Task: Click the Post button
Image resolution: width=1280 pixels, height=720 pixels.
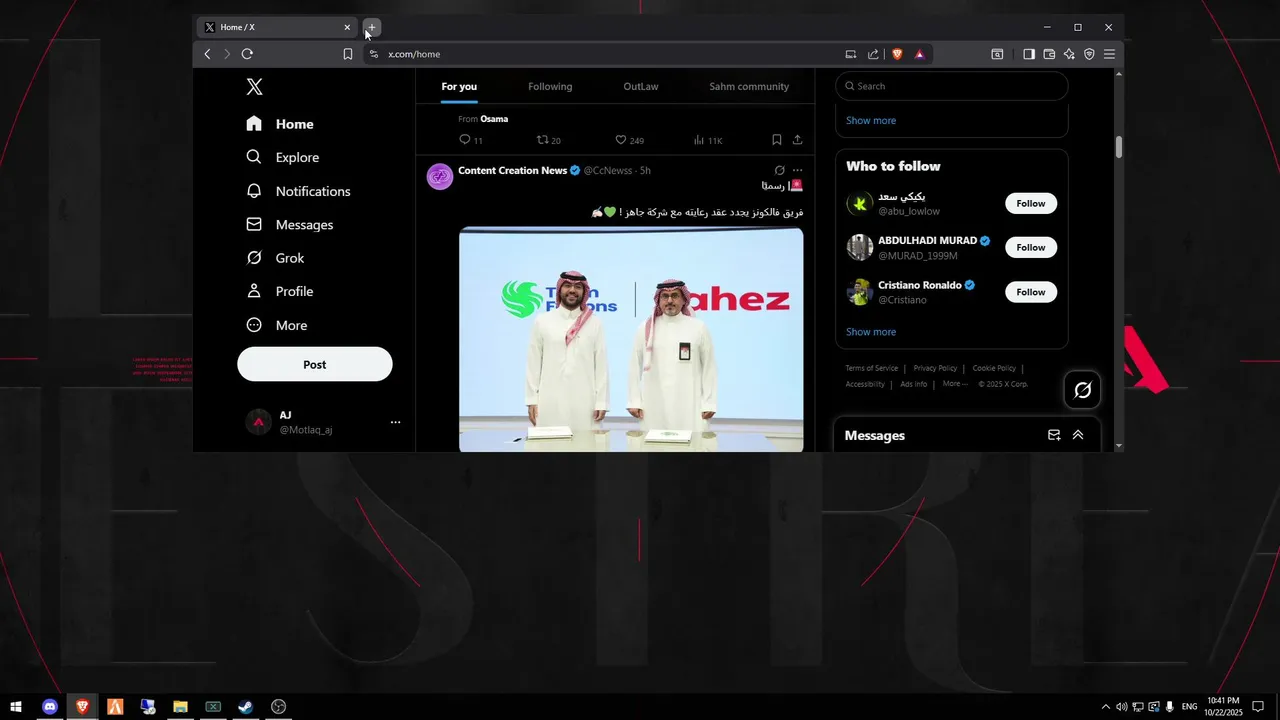Action: click(x=315, y=365)
